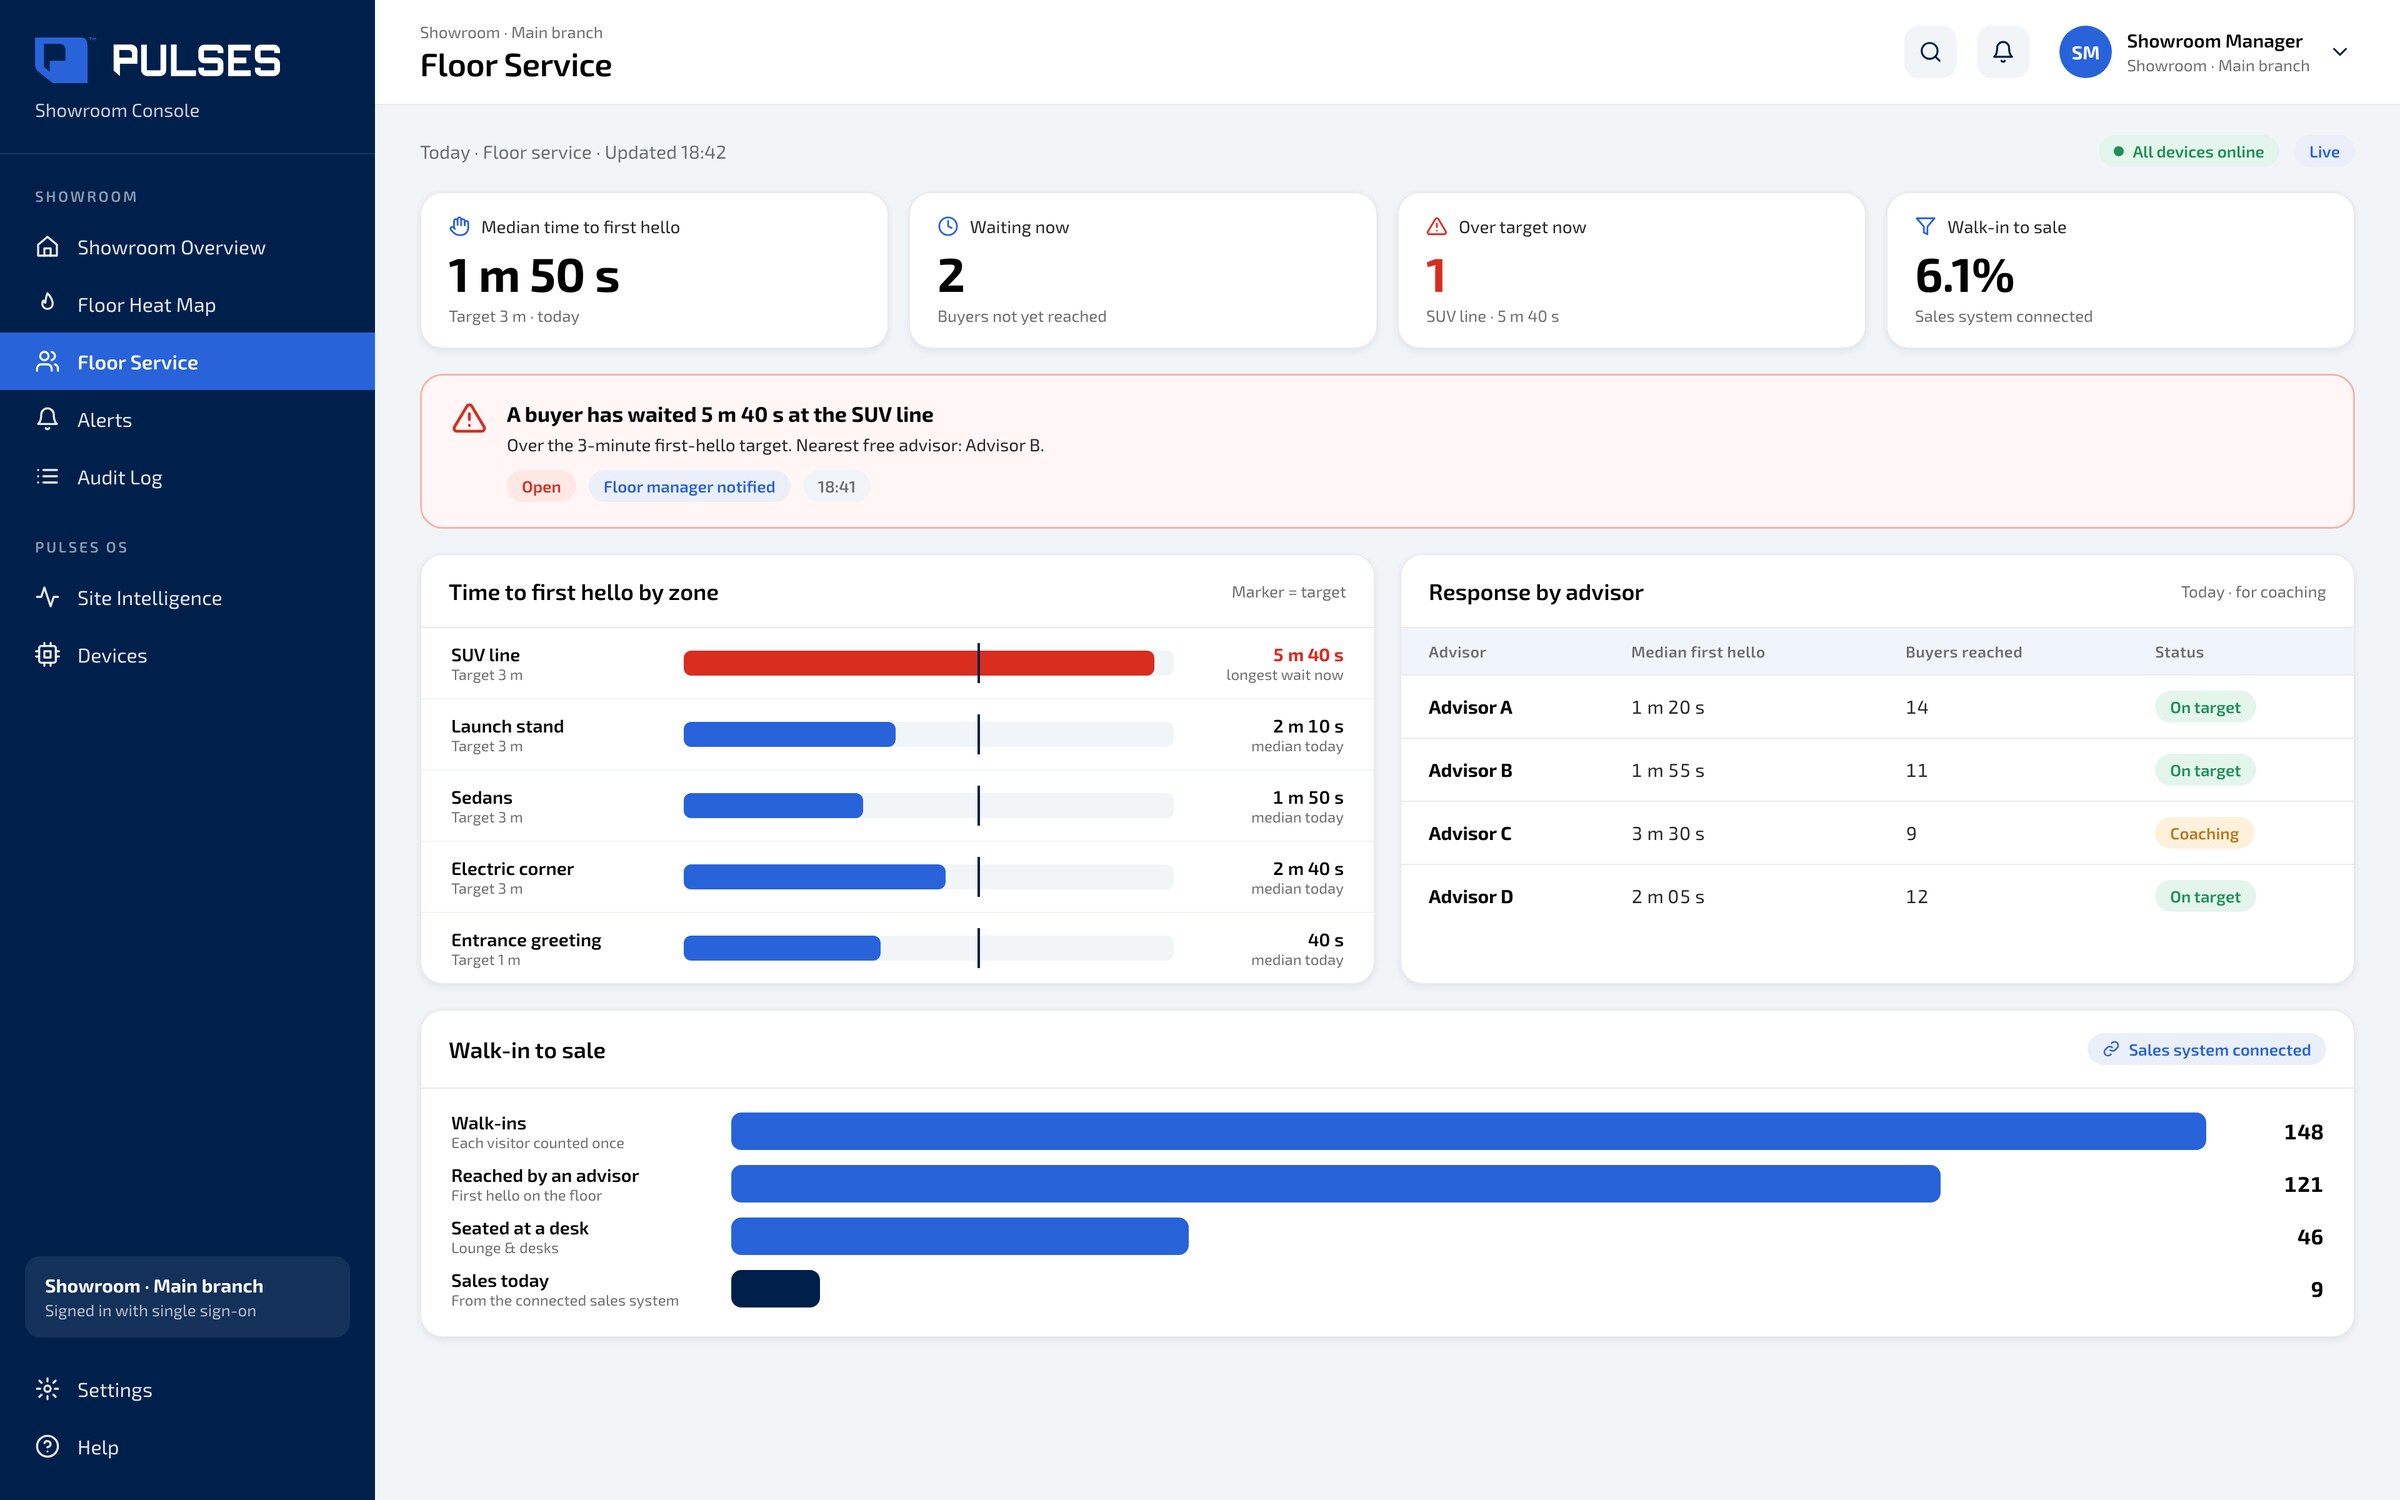The width and height of the screenshot is (2400, 1500).
Task: Click the All devices online badge
Action: click(2188, 152)
